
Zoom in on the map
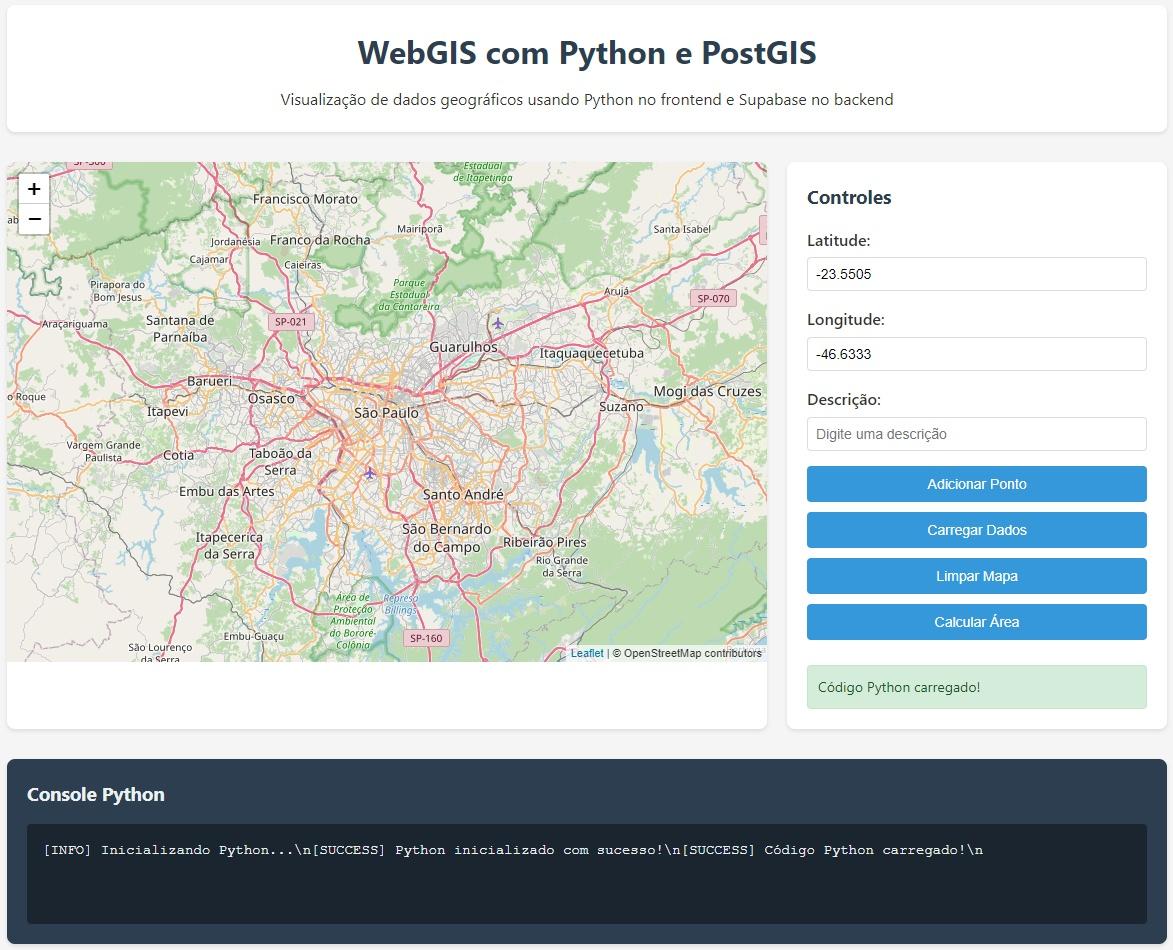[34, 189]
